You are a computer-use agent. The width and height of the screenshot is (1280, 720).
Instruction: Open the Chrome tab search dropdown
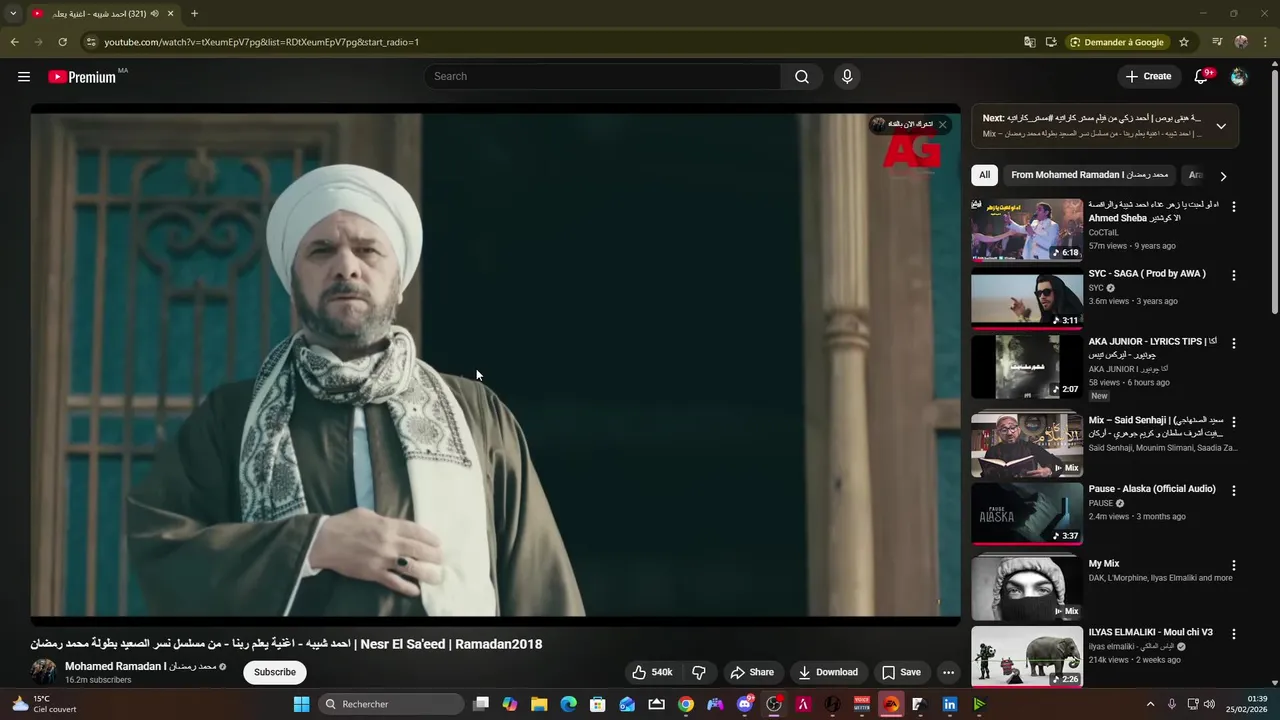point(13,14)
